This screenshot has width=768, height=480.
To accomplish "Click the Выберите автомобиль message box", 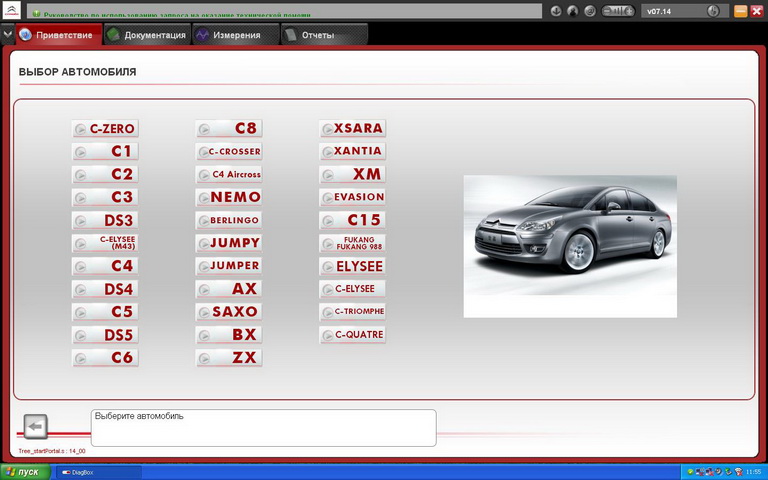I will [x=264, y=428].
